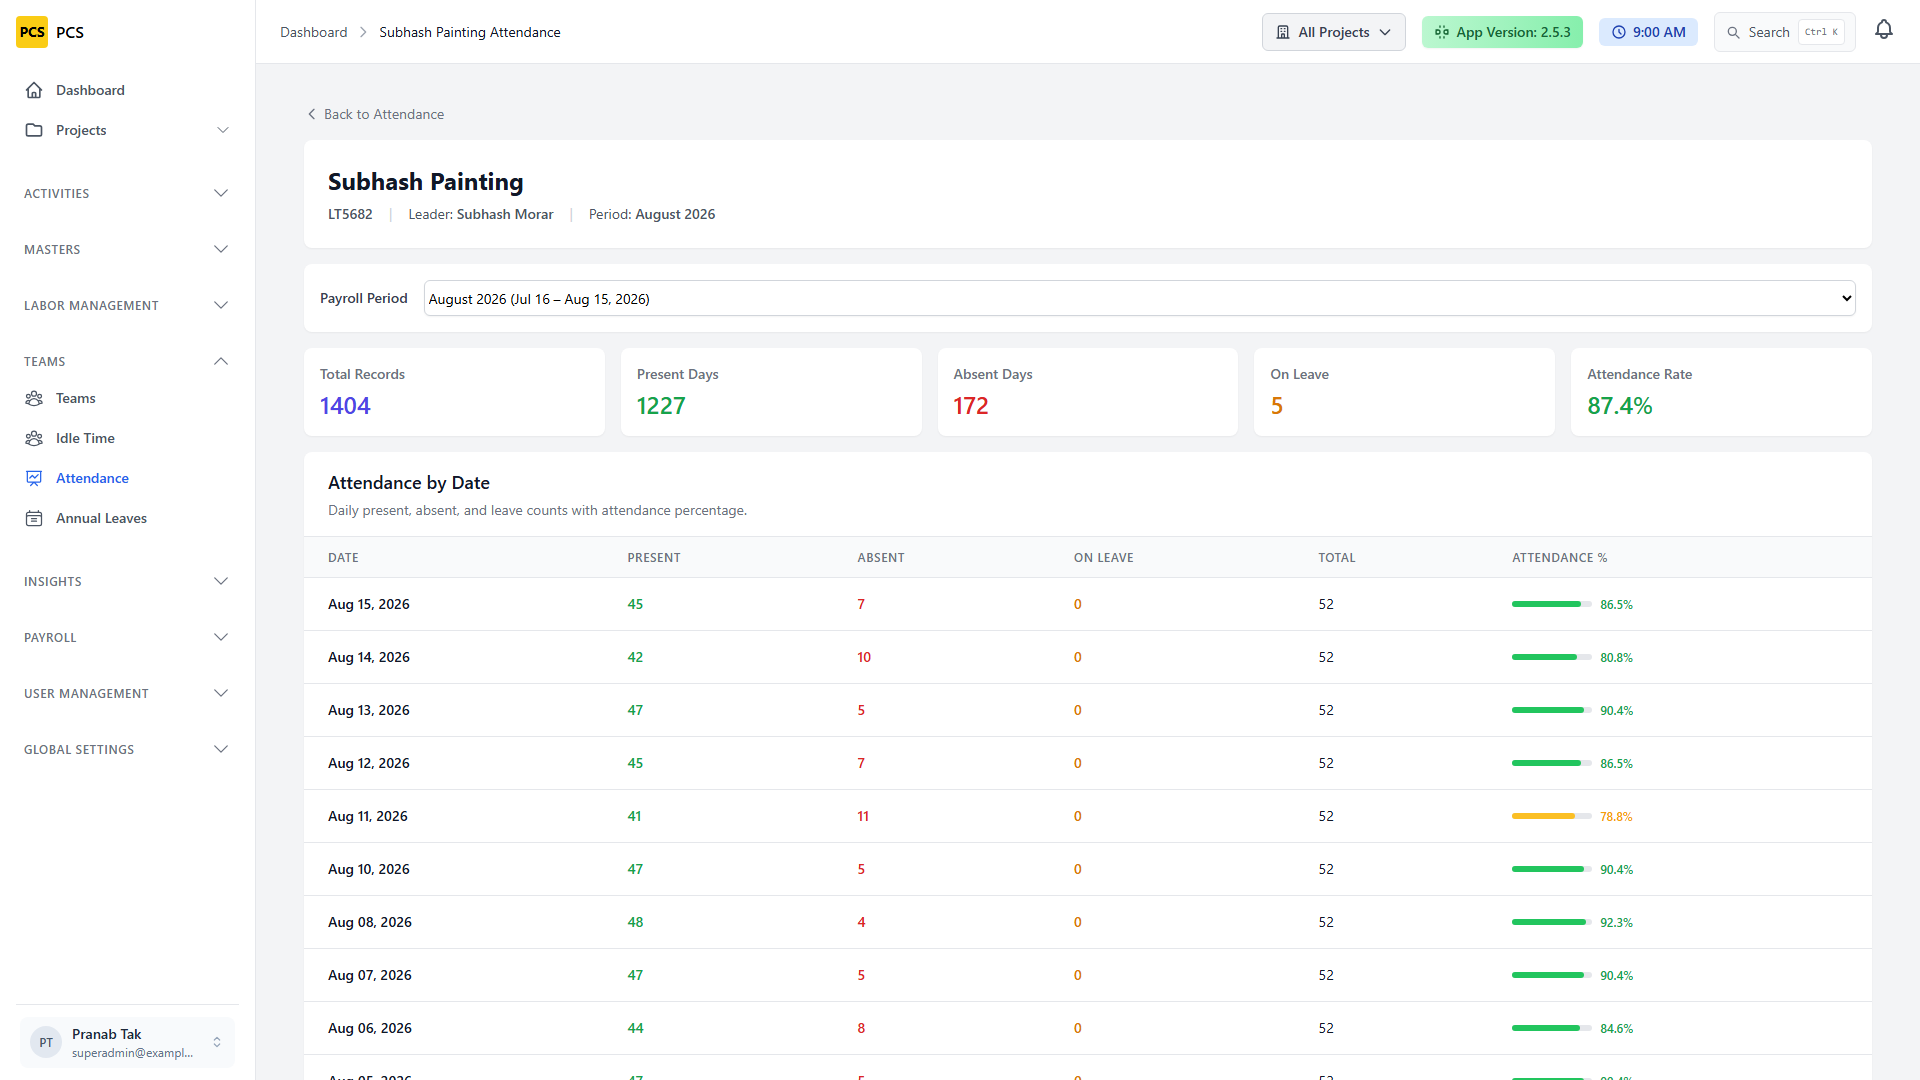
Task: Expand the Labor Management section
Action: [x=127, y=305]
